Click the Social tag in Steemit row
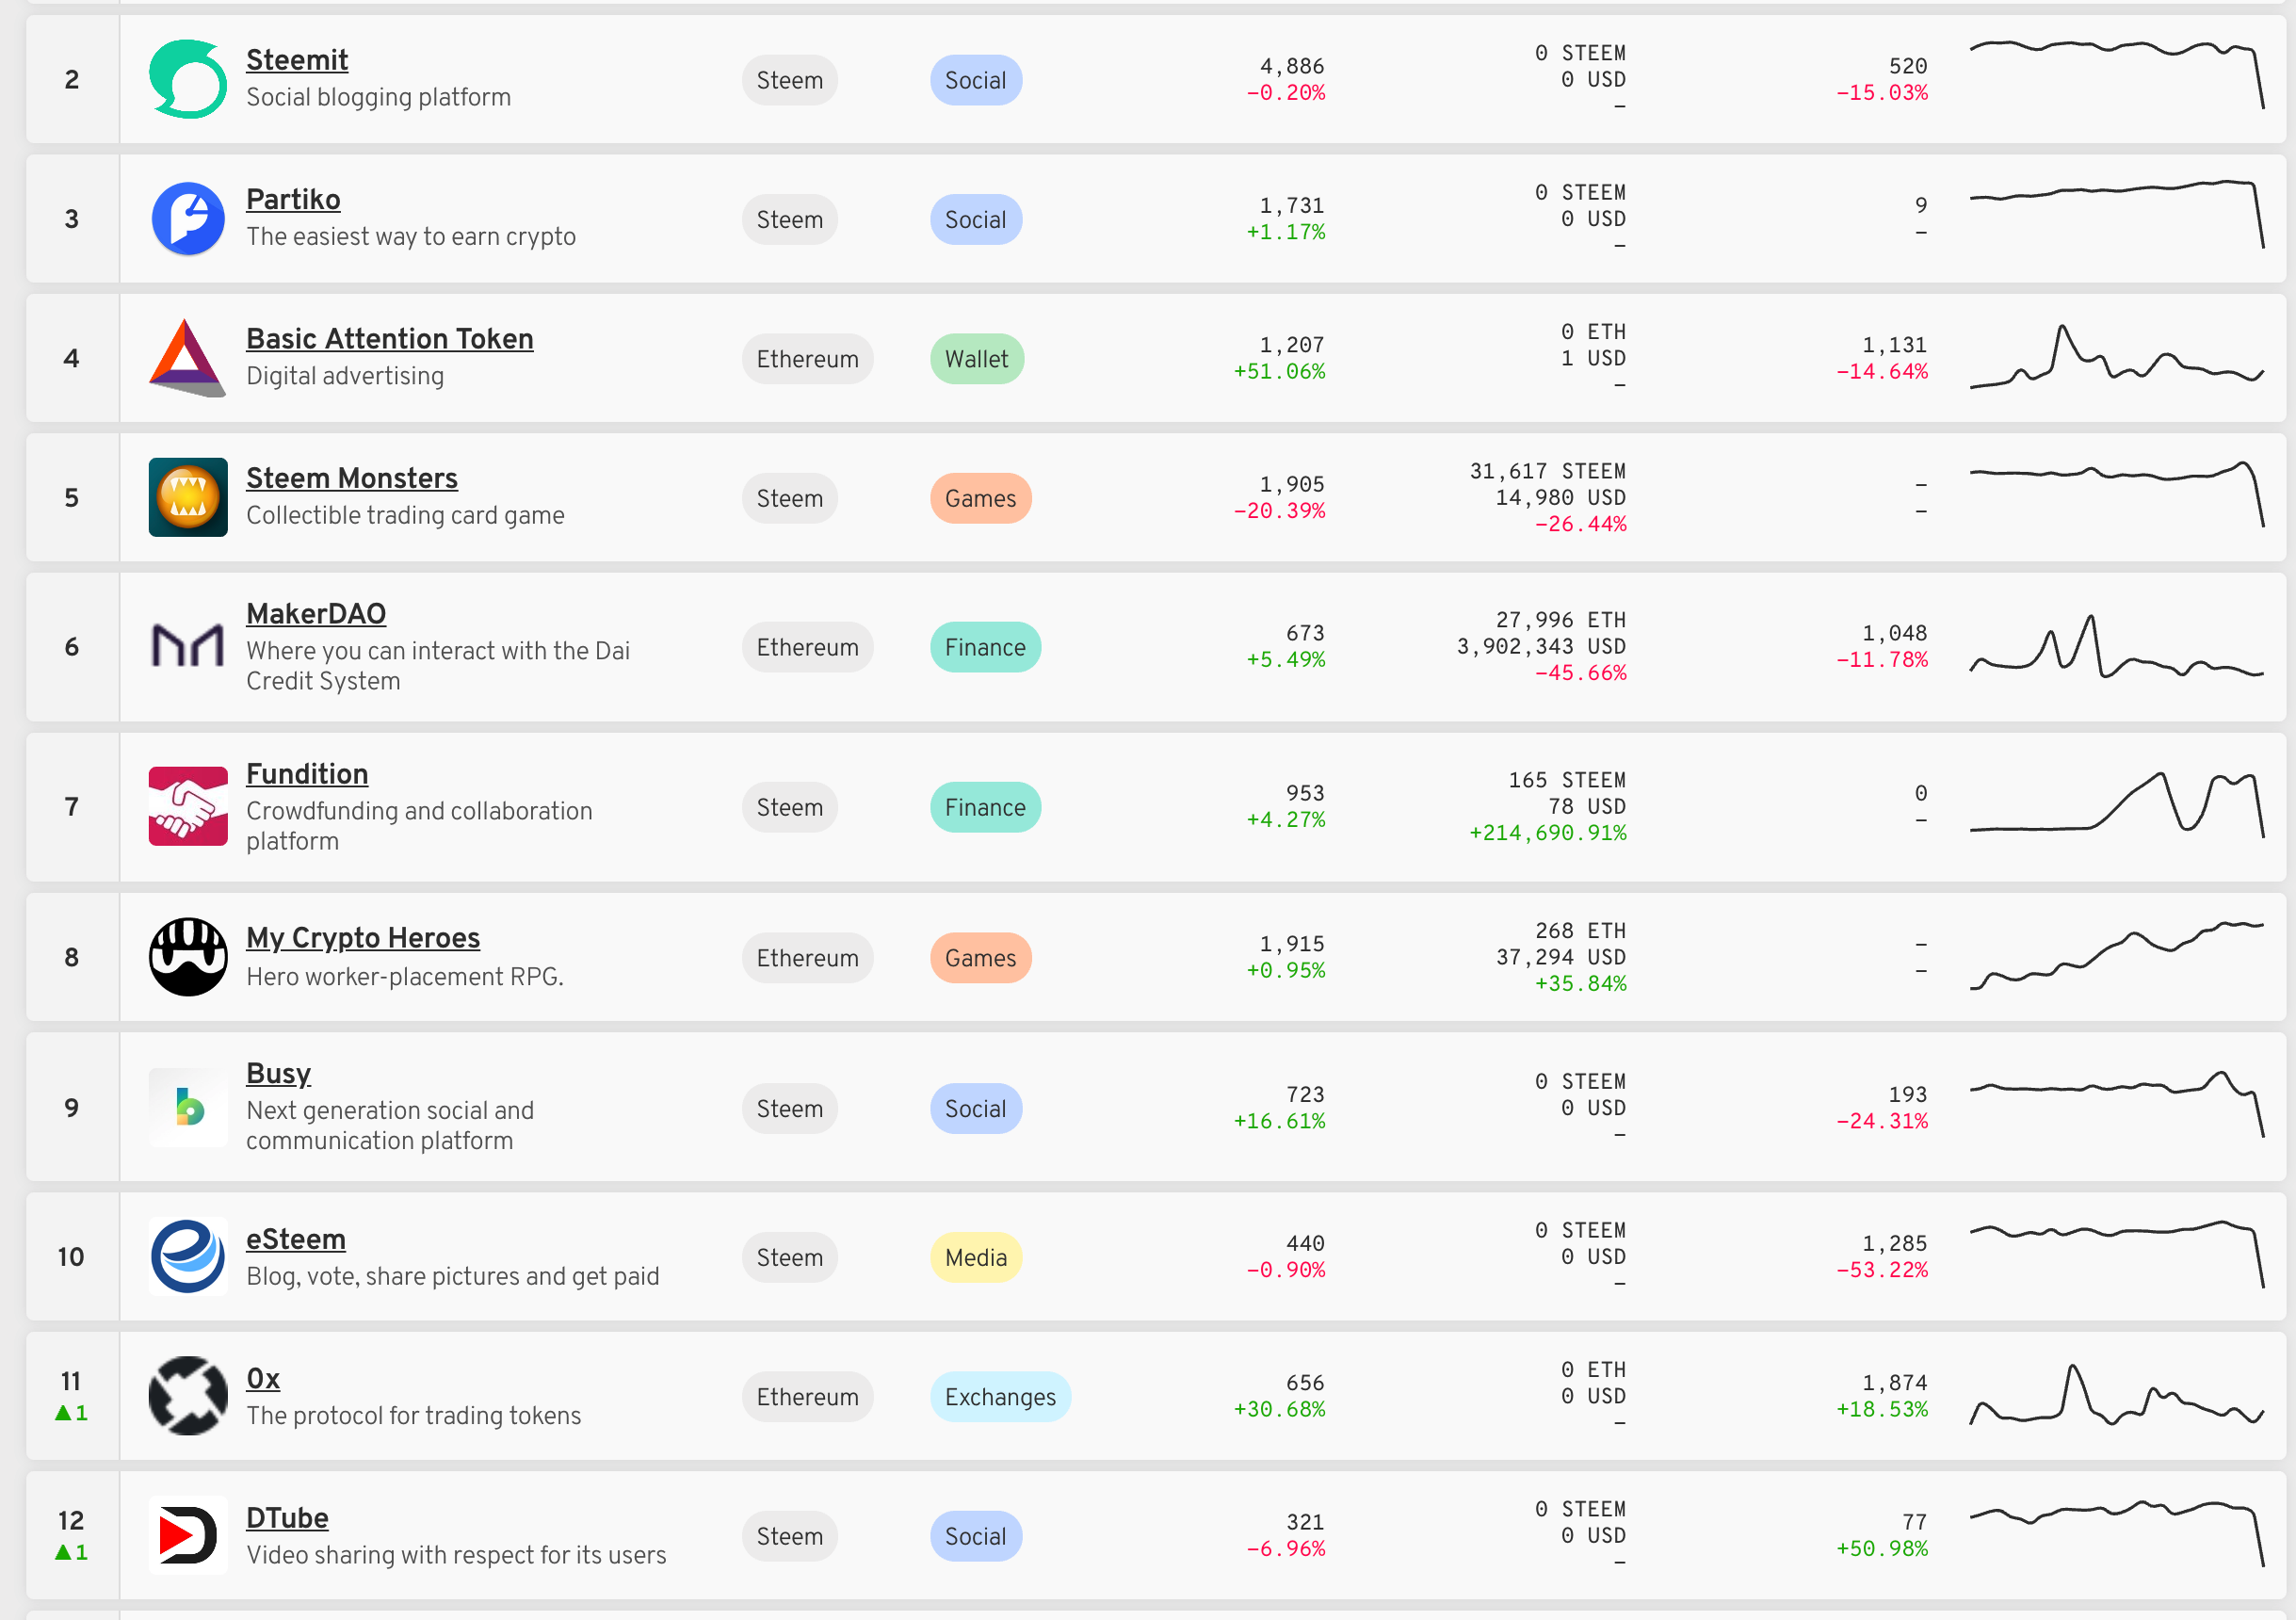 976,80
